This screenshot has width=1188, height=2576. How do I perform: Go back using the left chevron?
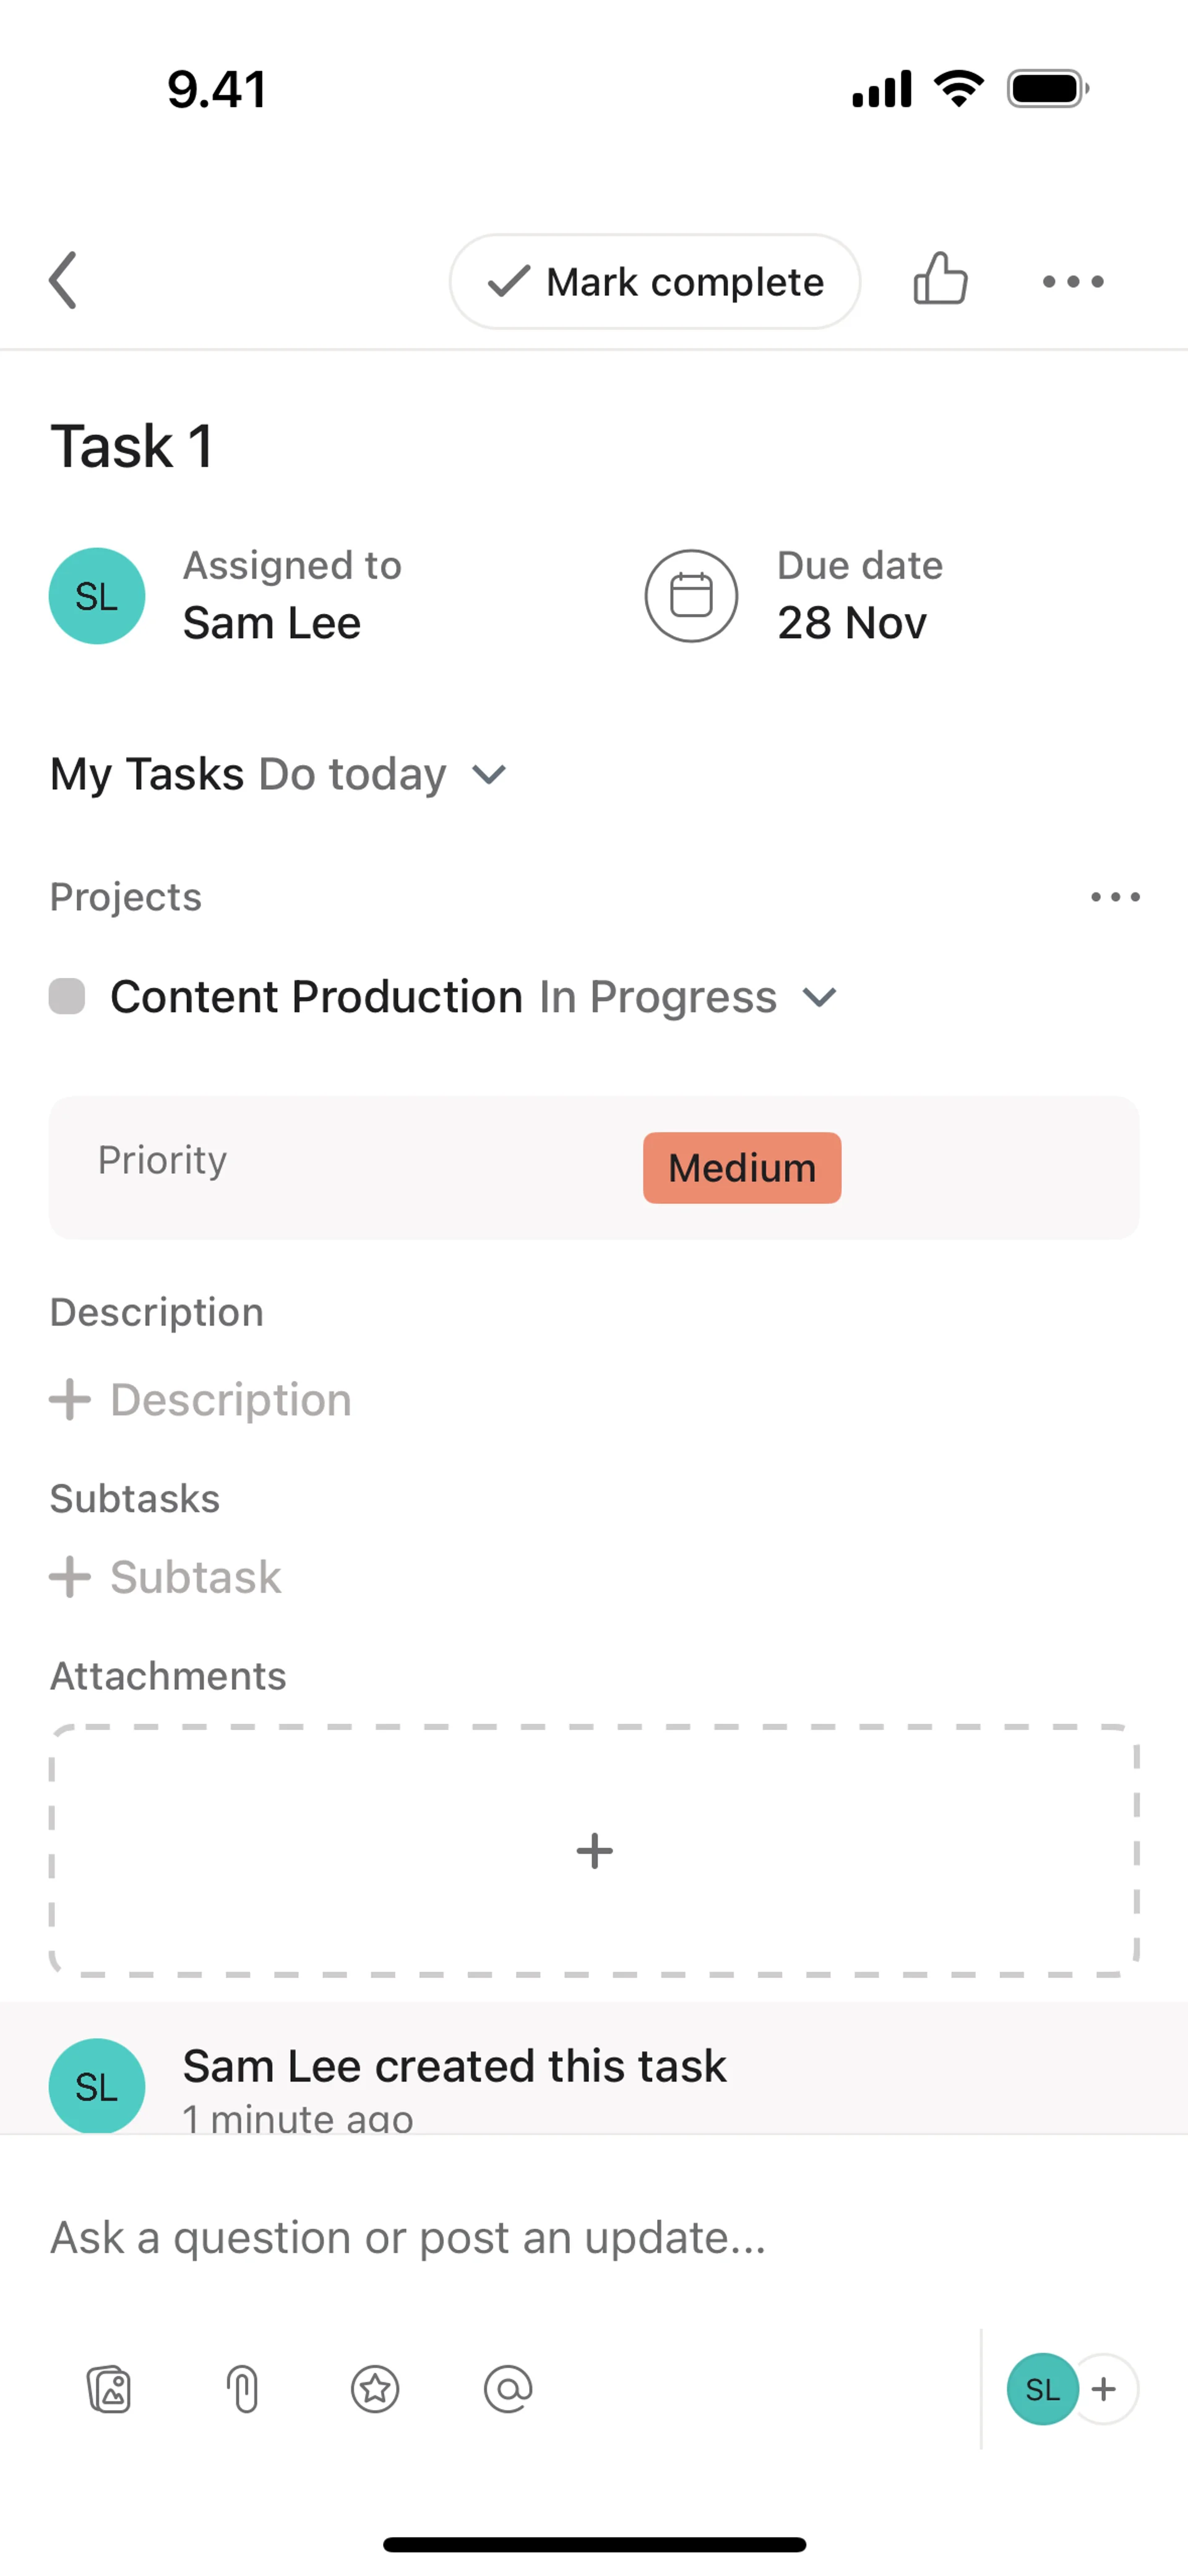(64, 281)
